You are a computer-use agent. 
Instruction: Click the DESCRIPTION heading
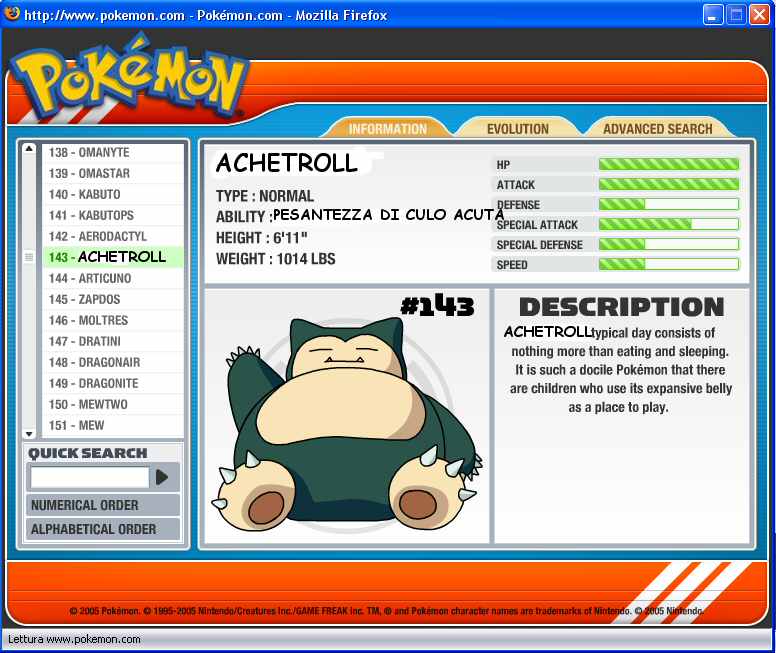(622, 307)
